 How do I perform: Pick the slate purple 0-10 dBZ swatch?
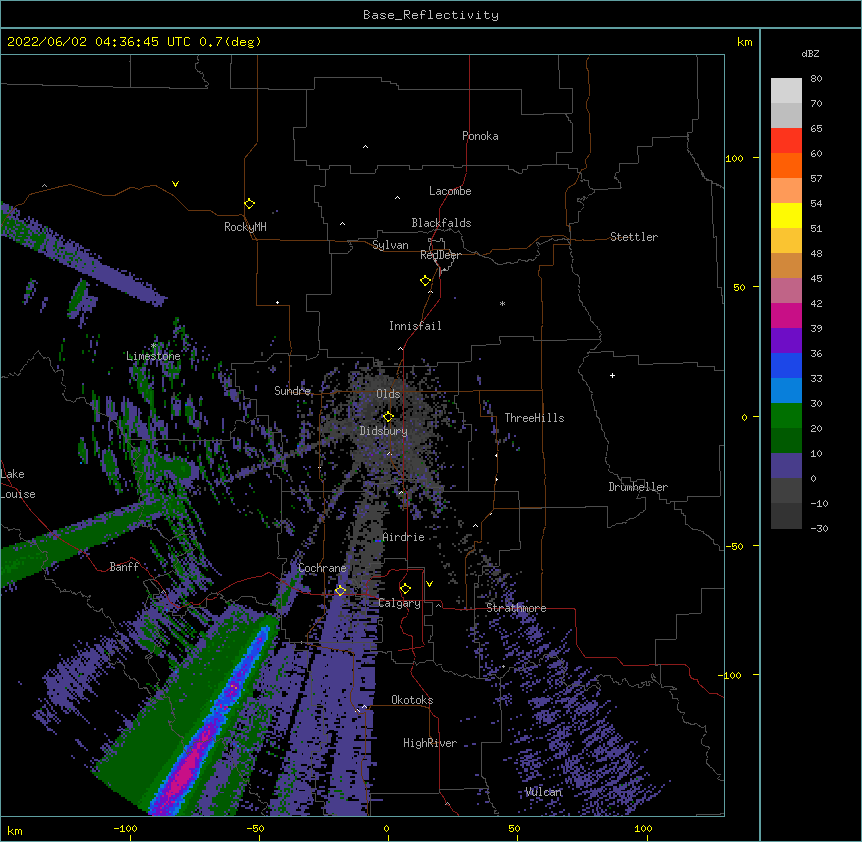786,466
